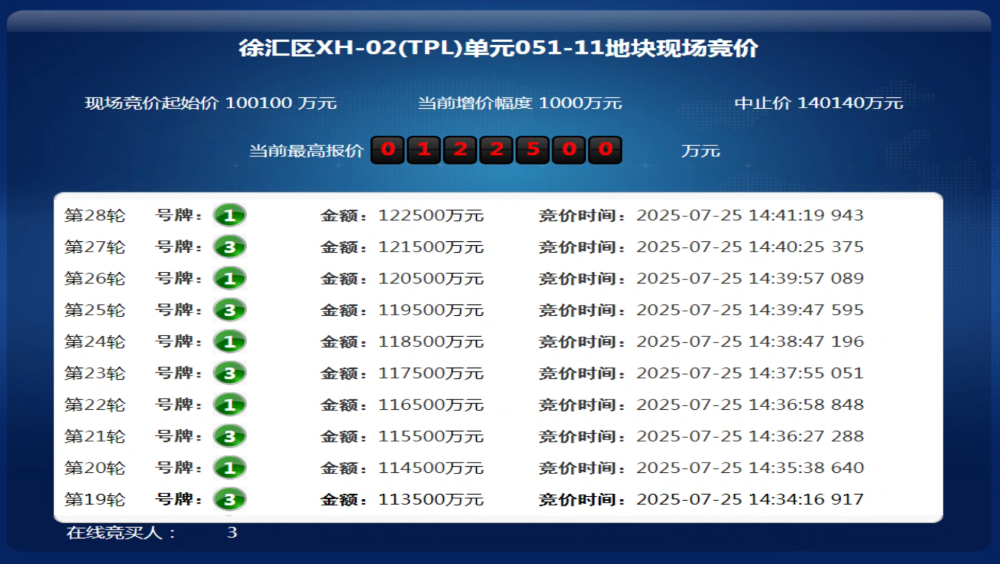Click amount 118500万元
Image resolution: width=1000 pixels, height=564 pixels.
[x=430, y=341]
